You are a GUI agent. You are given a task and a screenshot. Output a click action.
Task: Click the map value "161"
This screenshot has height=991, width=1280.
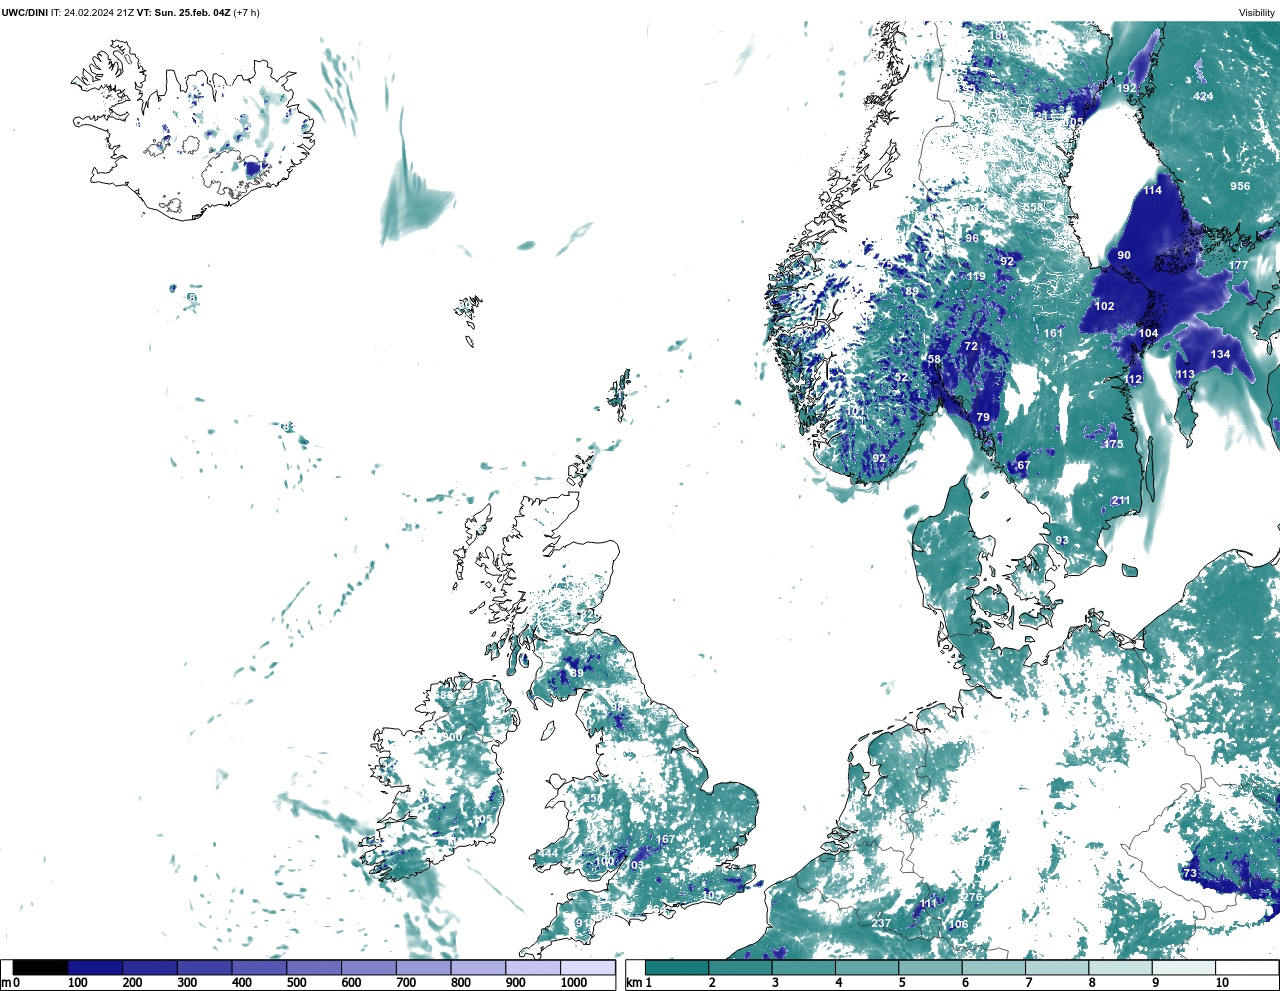point(1053,333)
